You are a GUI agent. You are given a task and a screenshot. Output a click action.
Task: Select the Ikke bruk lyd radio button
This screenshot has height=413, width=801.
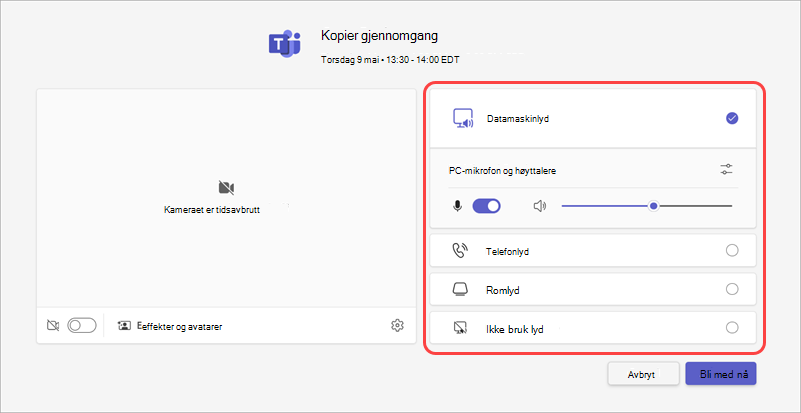point(732,328)
